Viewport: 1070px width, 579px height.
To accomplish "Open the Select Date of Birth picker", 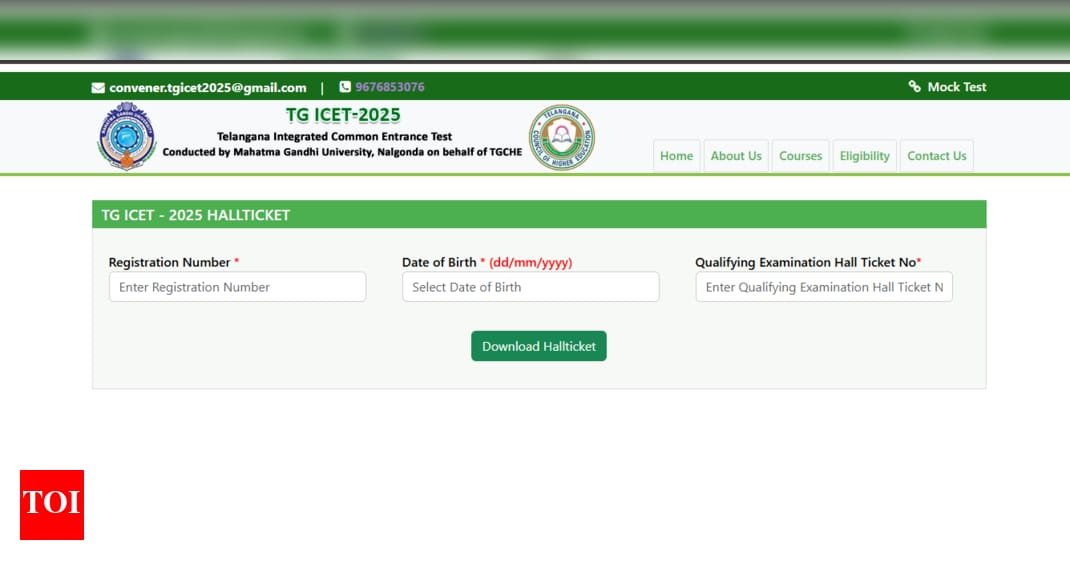I will tap(531, 287).
